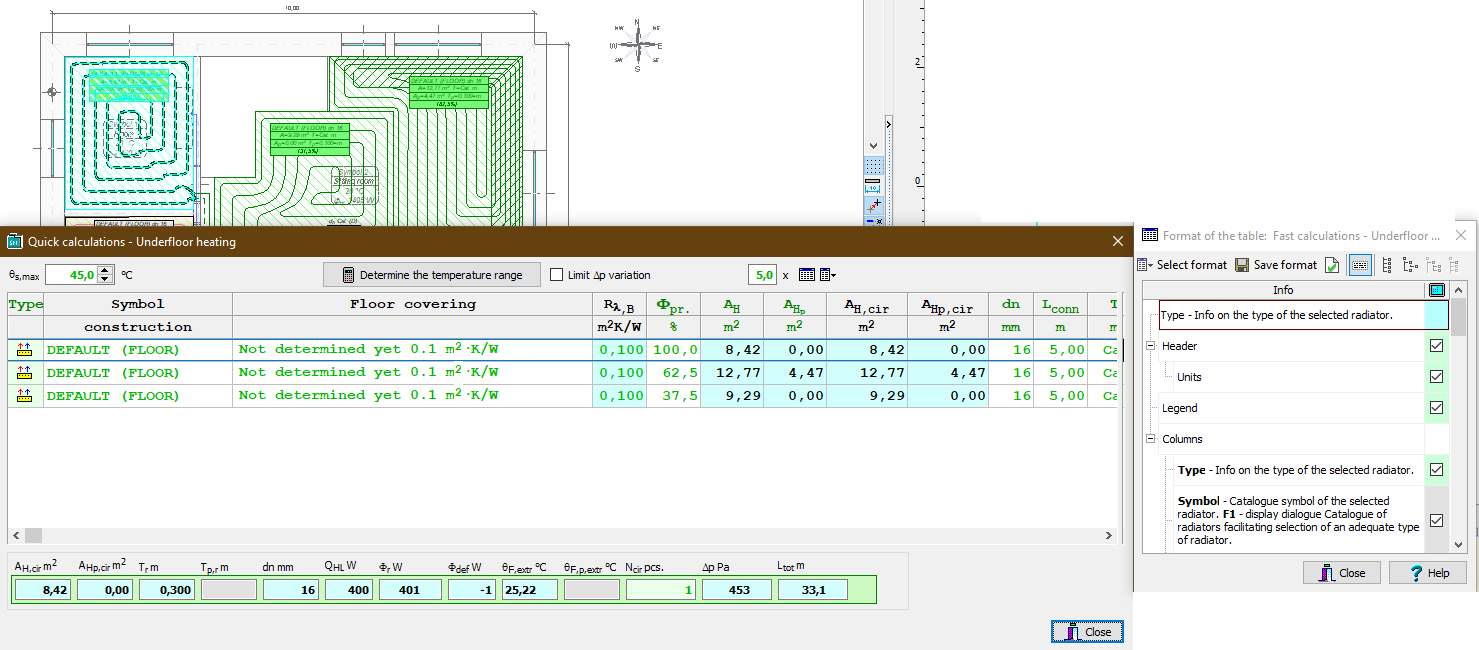Click type icon of first DEFAULT (FLOOR) row
Viewport: 1479px width, 650px height.
coord(25,350)
